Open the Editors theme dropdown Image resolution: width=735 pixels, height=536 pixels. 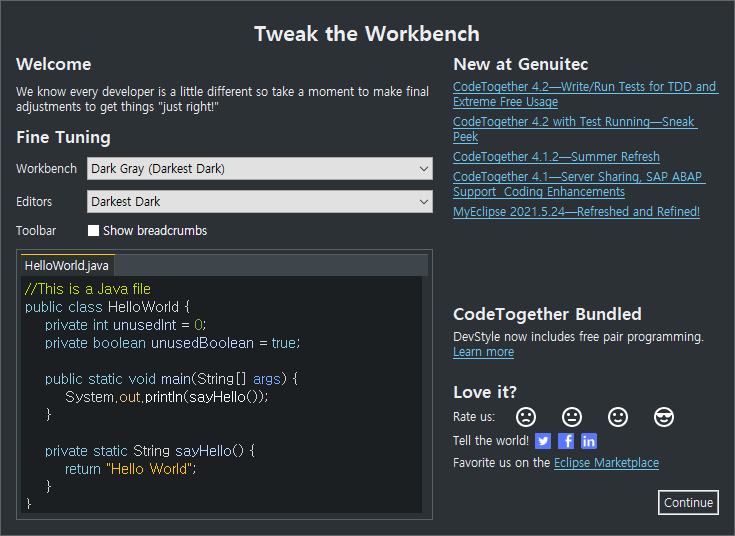pos(260,201)
